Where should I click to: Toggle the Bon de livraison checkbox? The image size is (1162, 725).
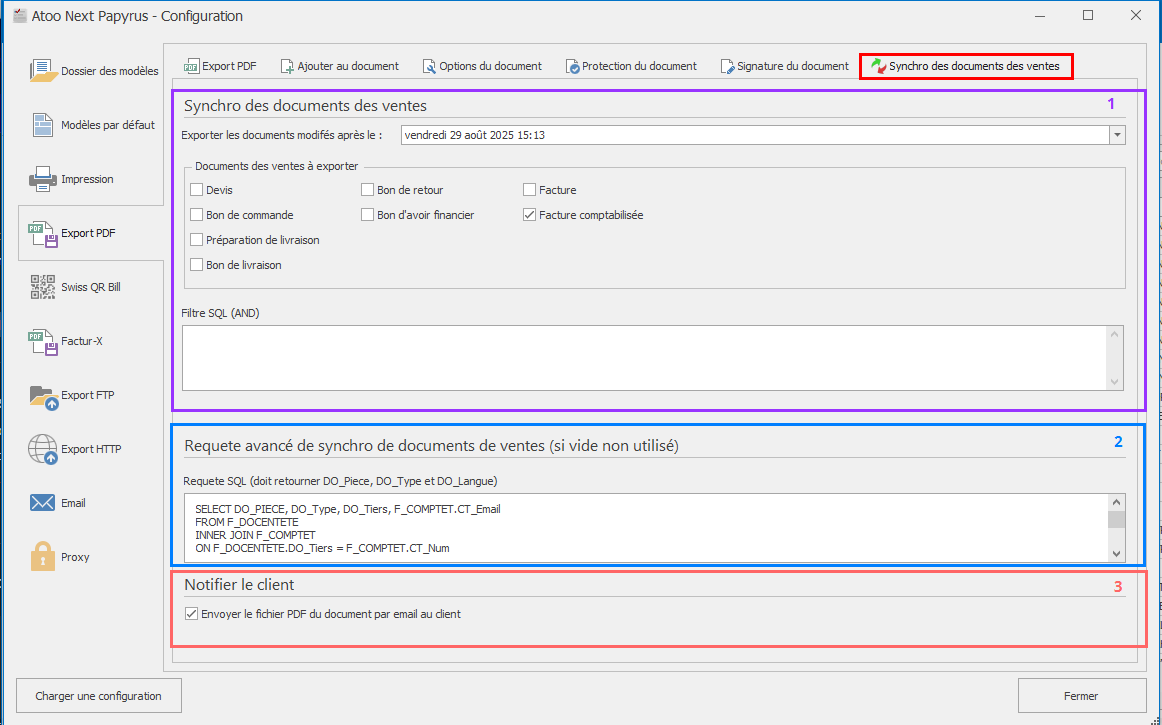(x=197, y=265)
